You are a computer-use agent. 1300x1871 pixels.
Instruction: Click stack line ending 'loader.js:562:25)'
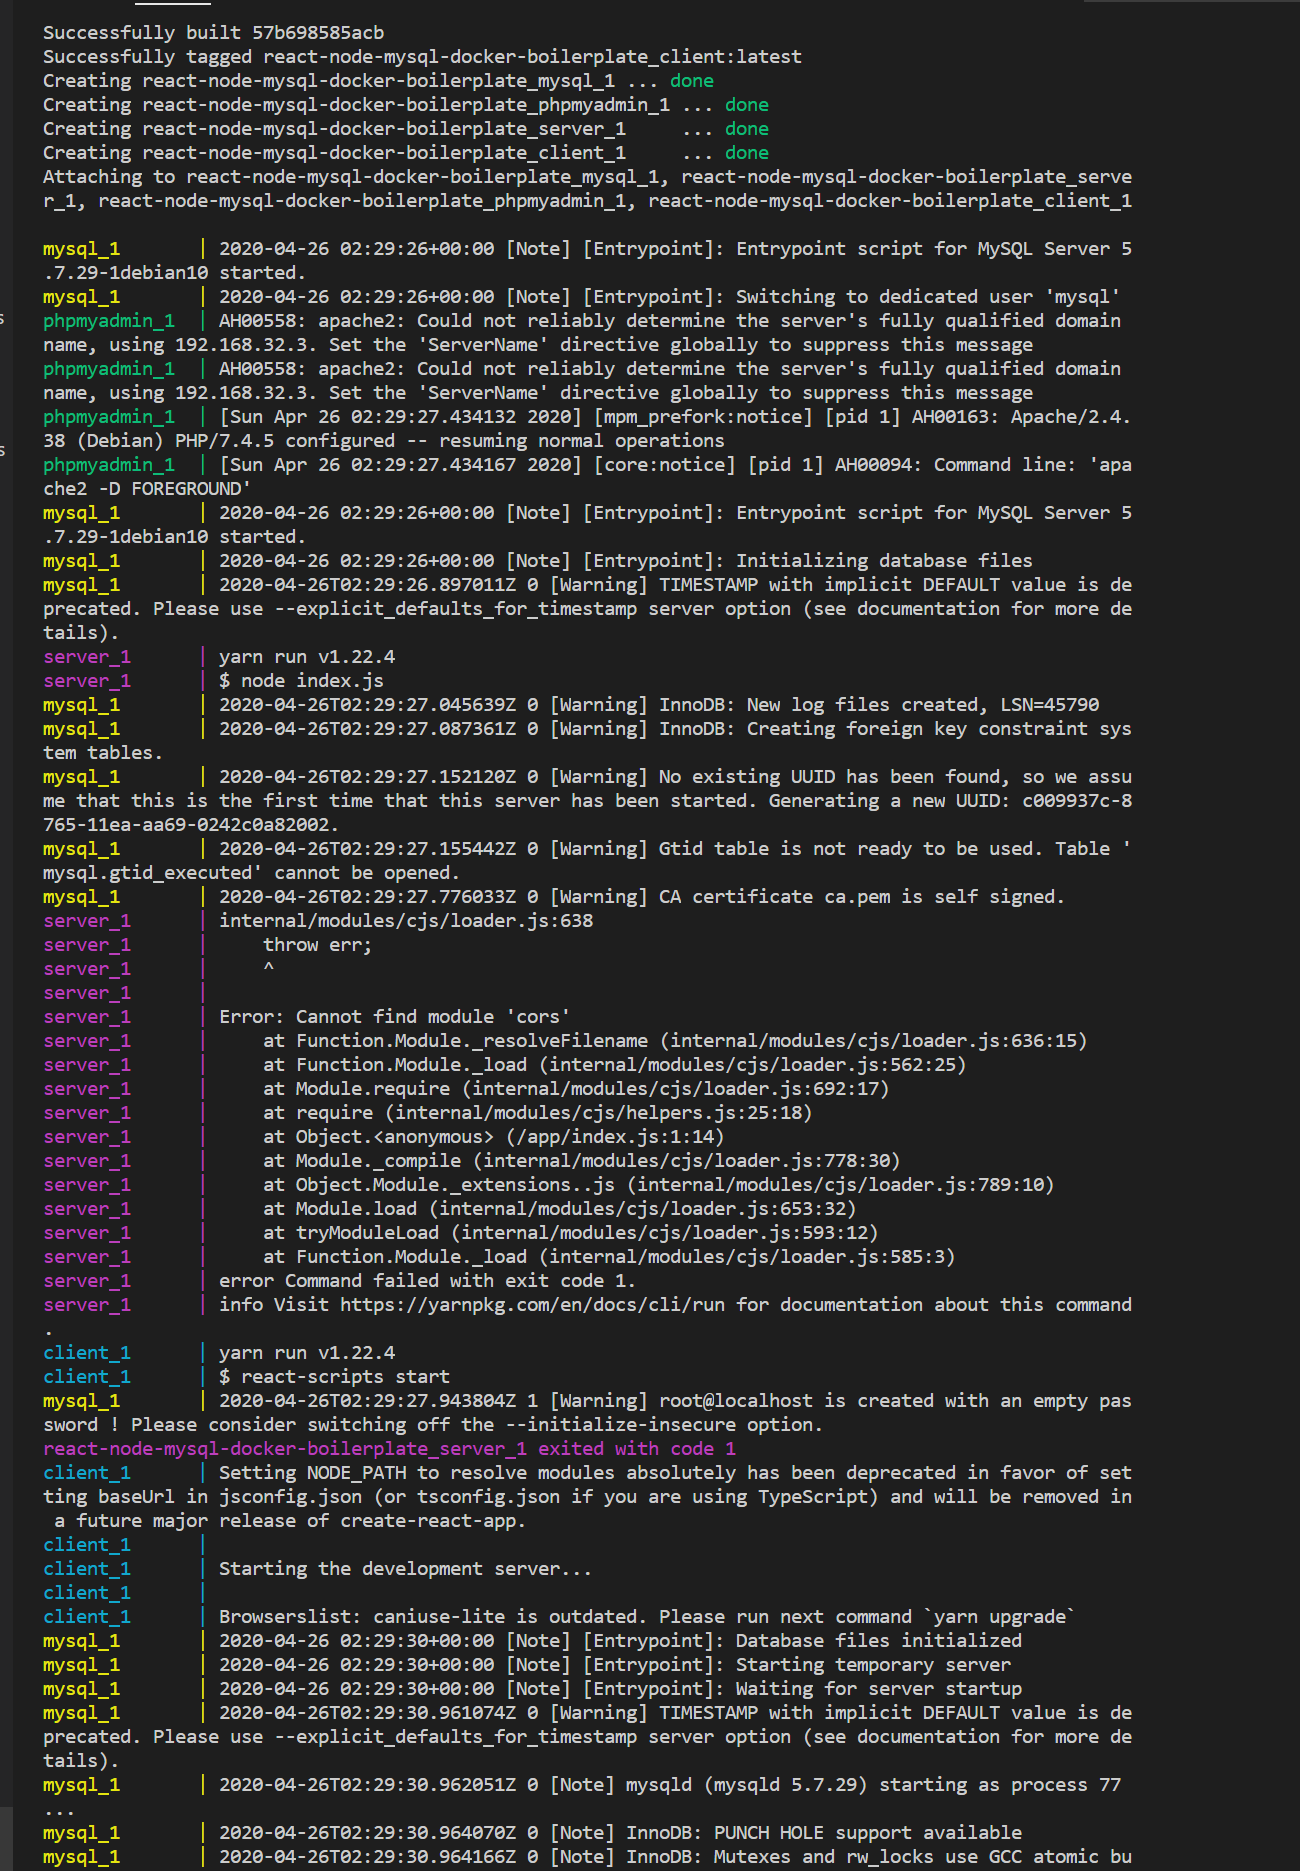(x=615, y=1065)
